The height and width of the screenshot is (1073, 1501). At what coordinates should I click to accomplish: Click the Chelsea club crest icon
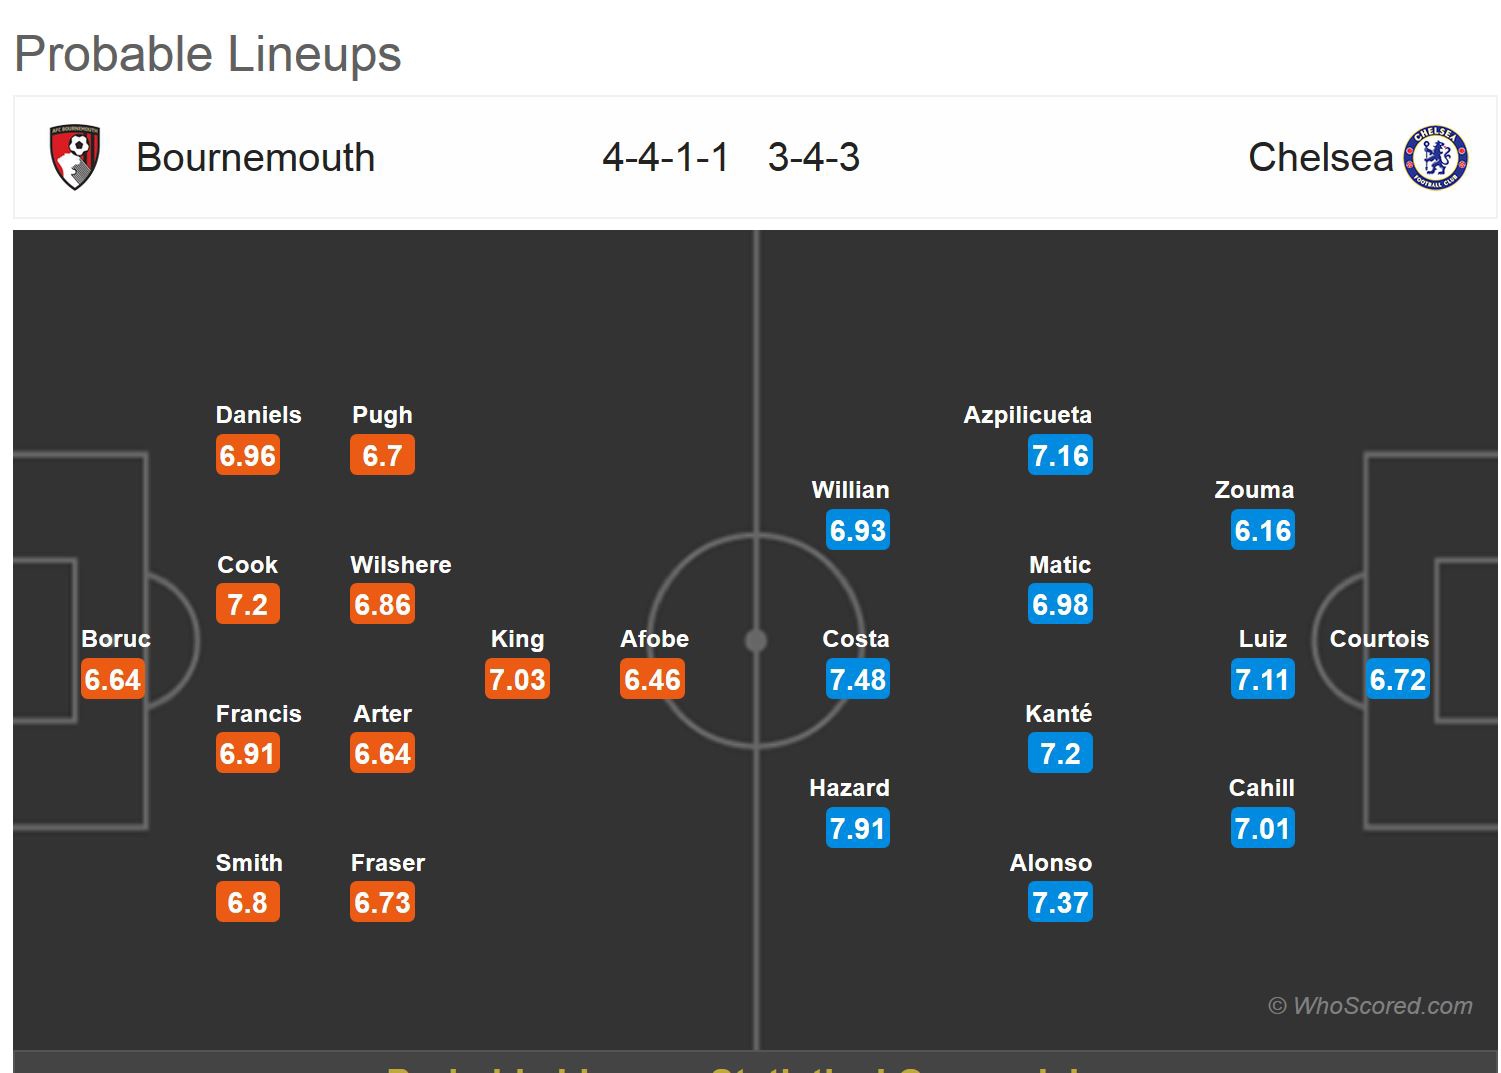(1435, 157)
